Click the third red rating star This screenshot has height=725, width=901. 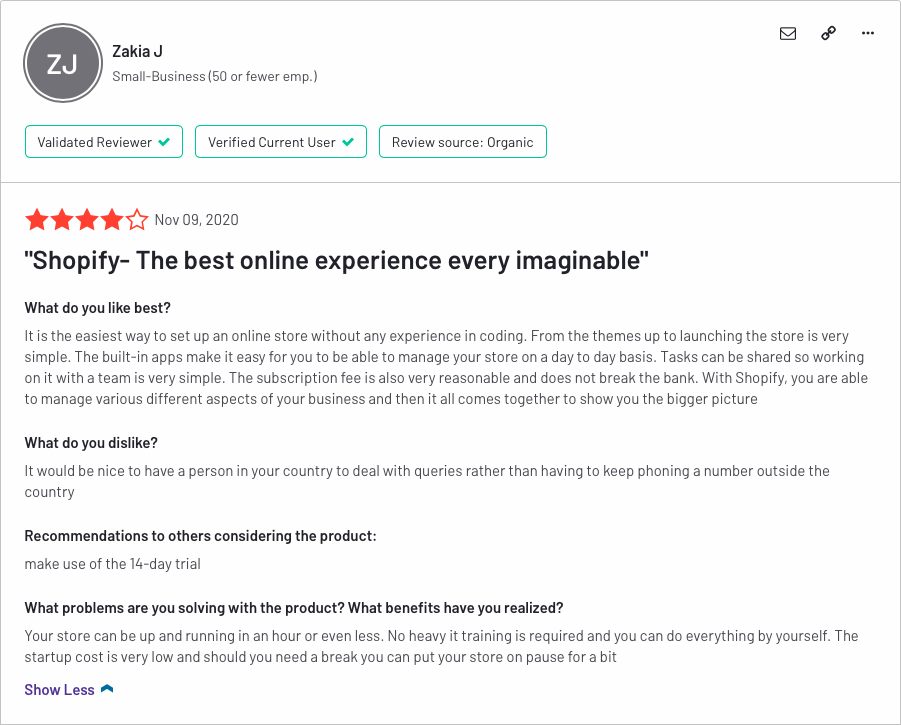tap(87, 219)
